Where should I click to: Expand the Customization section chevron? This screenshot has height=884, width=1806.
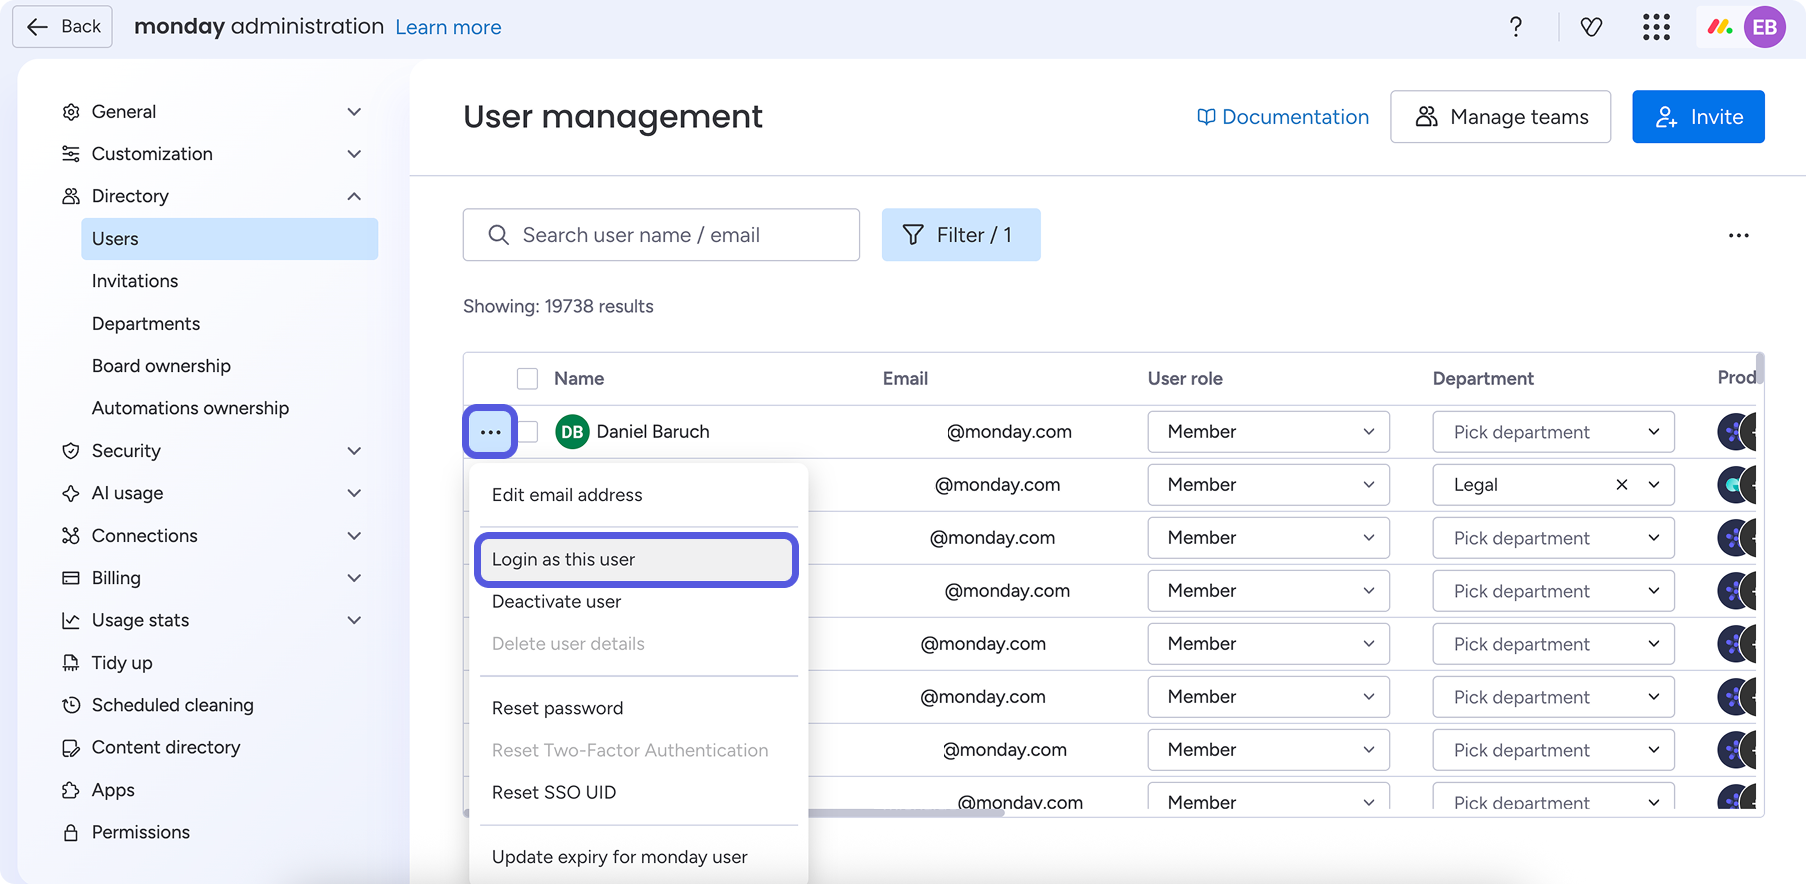(354, 154)
